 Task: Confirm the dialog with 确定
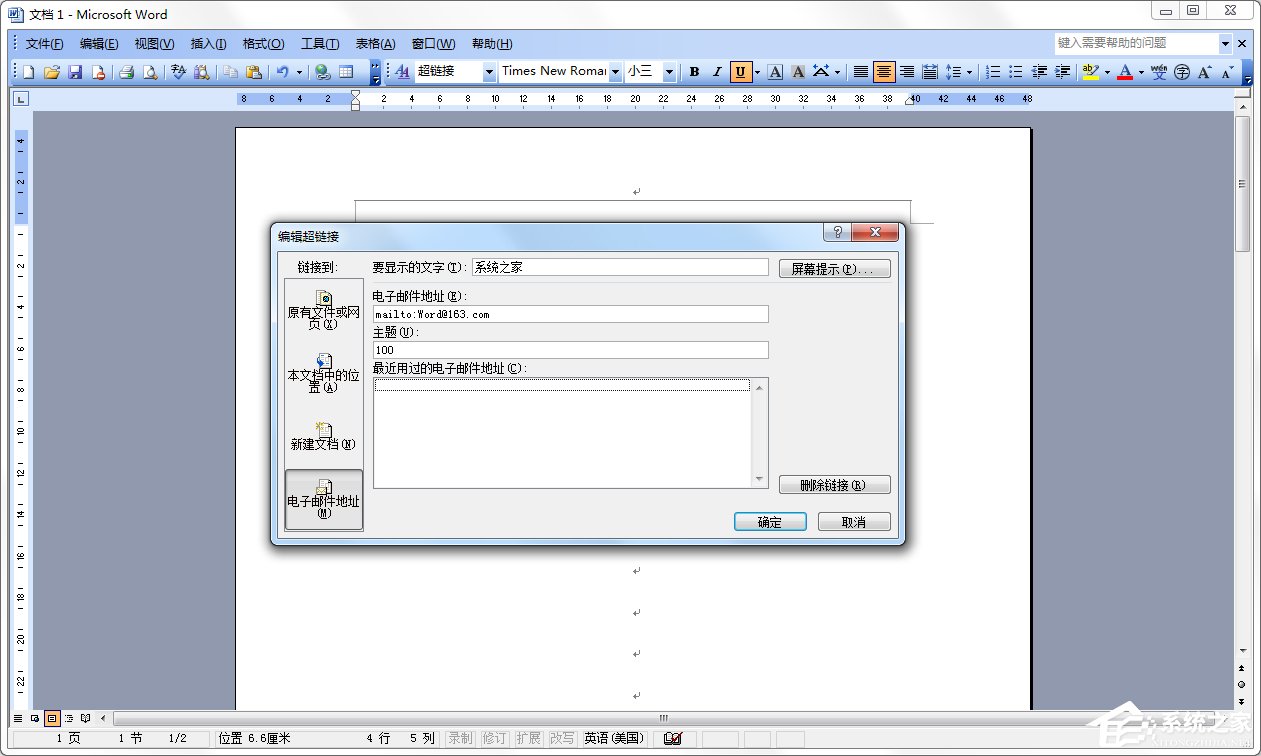[769, 521]
